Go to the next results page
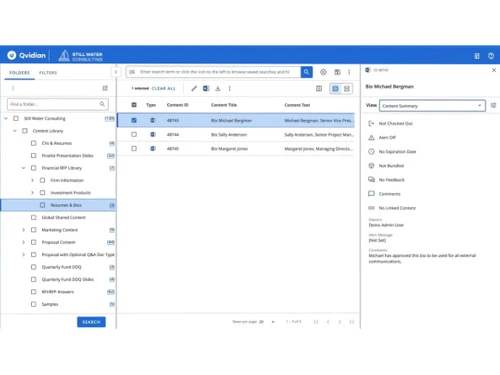The image size is (500, 375). tap(340, 322)
